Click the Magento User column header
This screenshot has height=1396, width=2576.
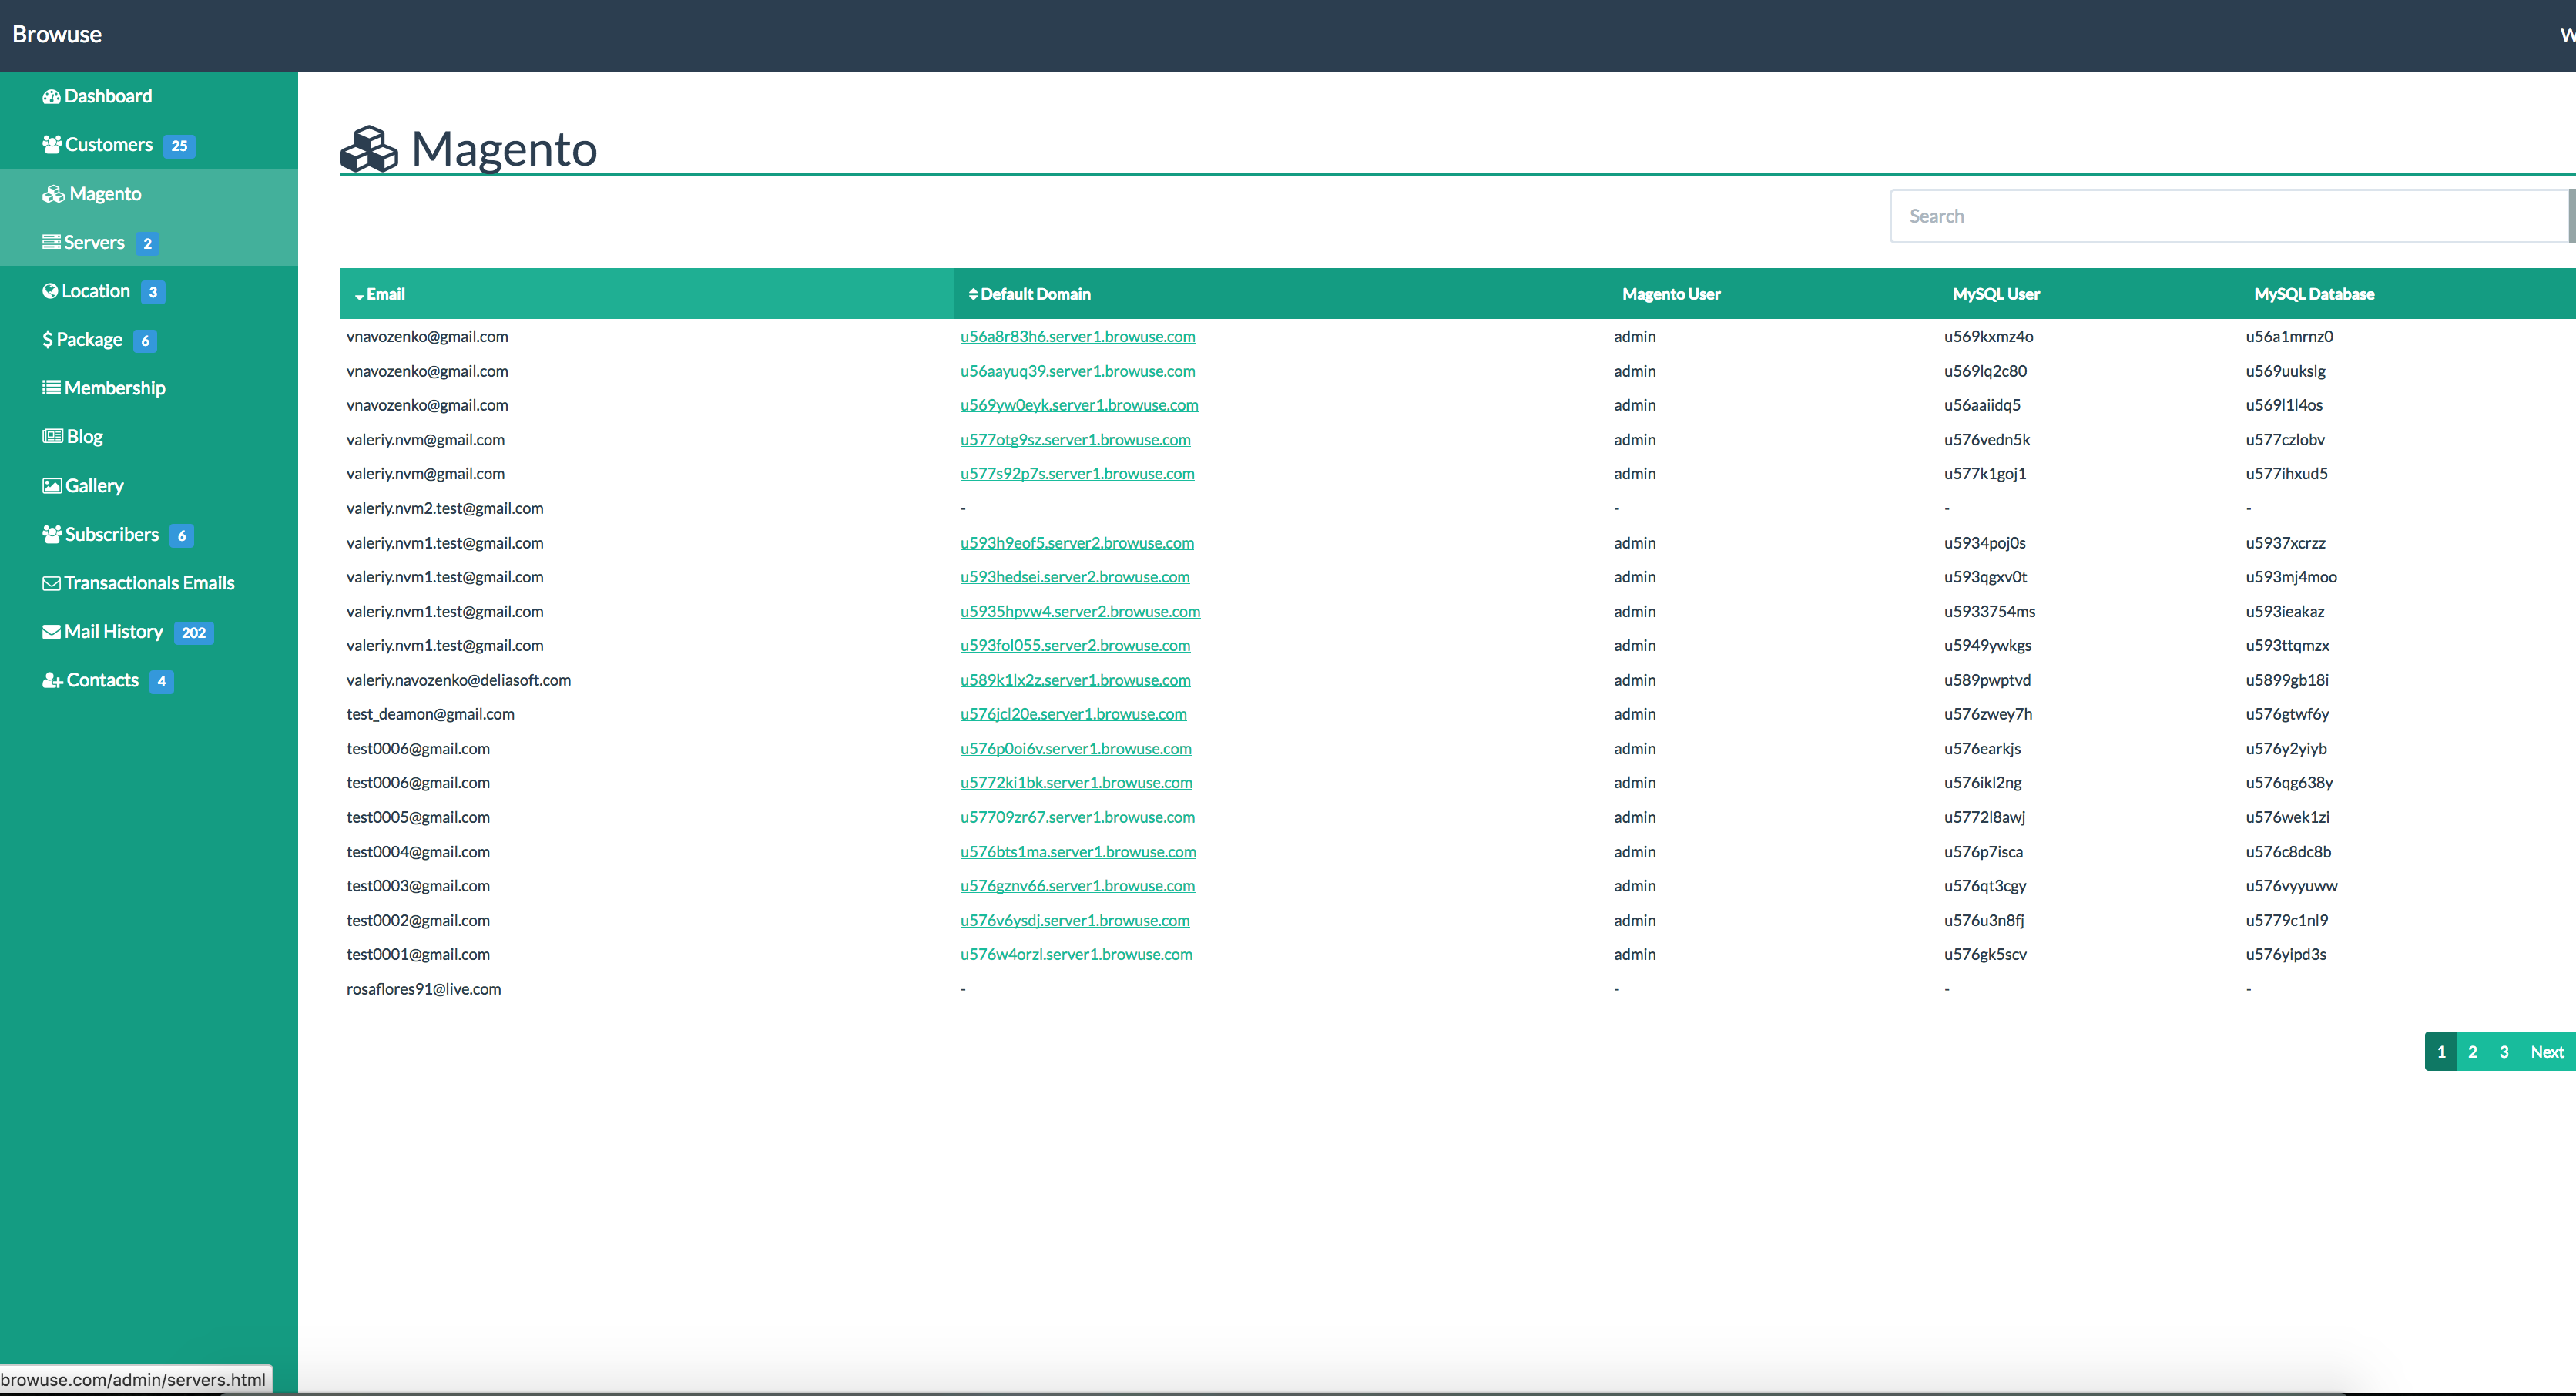(x=1671, y=294)
